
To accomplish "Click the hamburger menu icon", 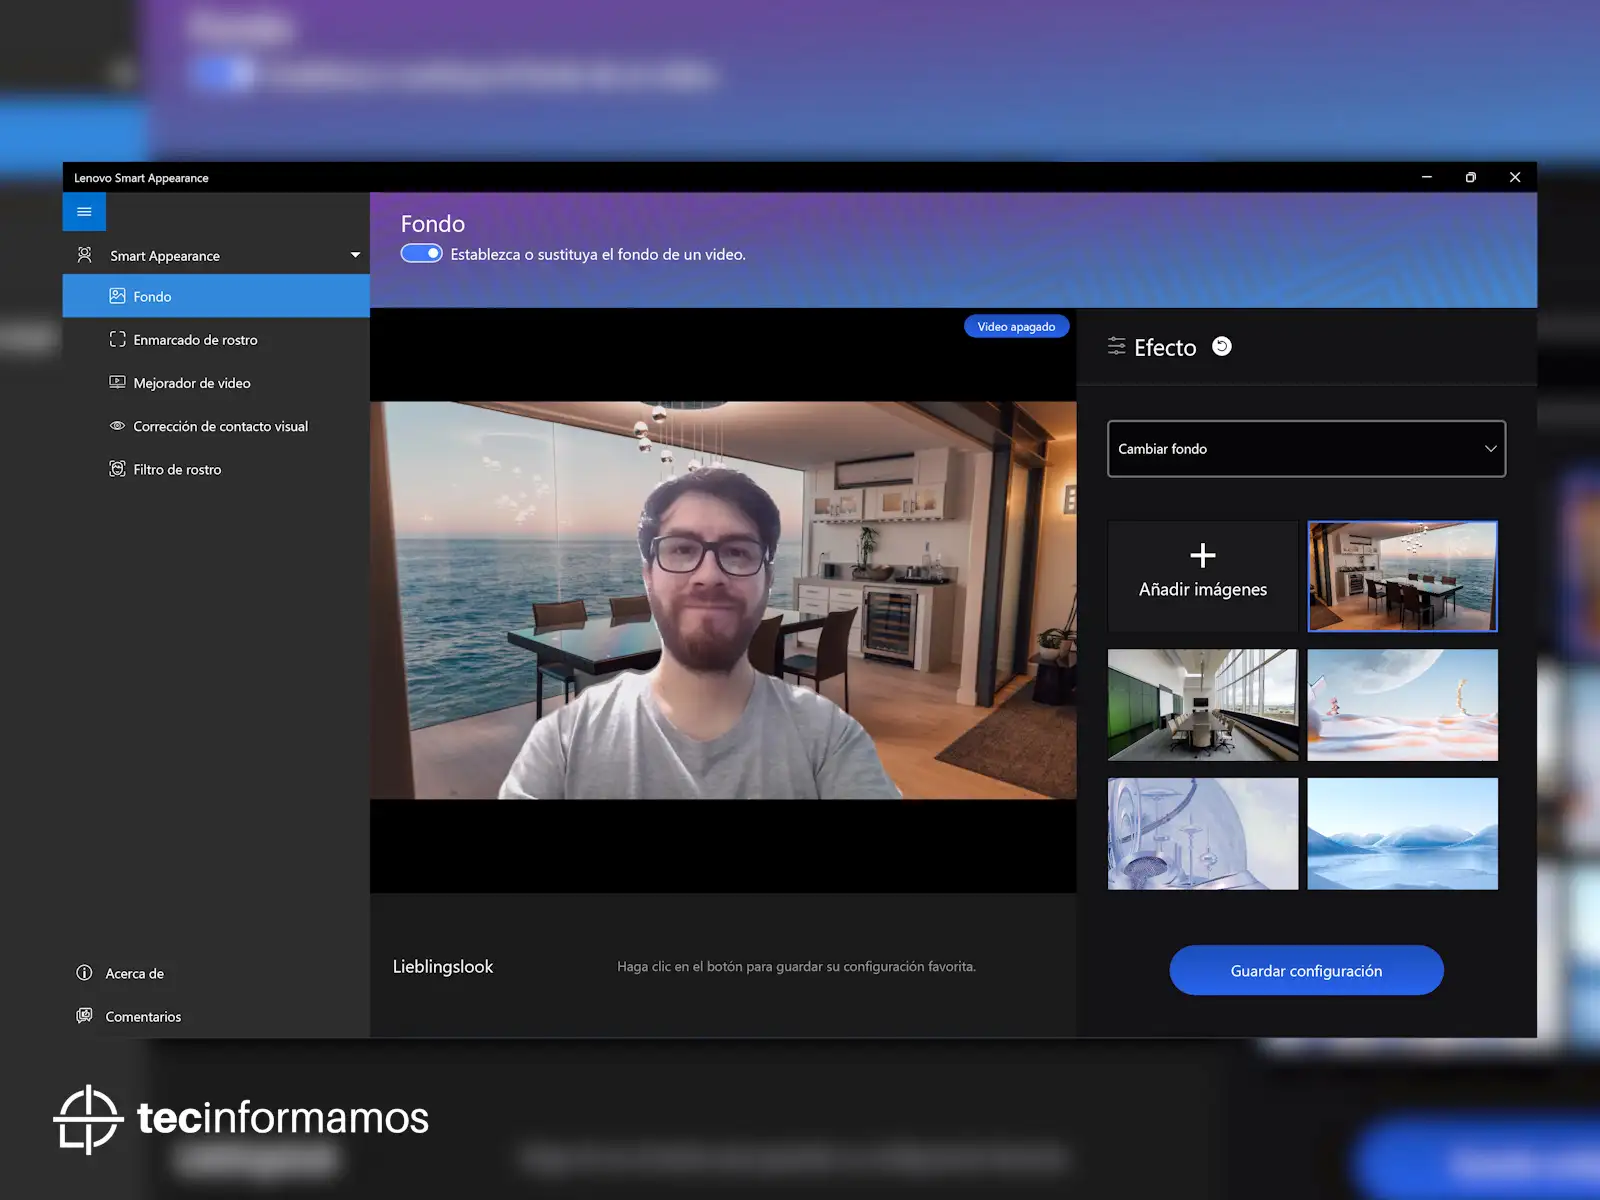I will pyautogui.click(x=84, y=212).
